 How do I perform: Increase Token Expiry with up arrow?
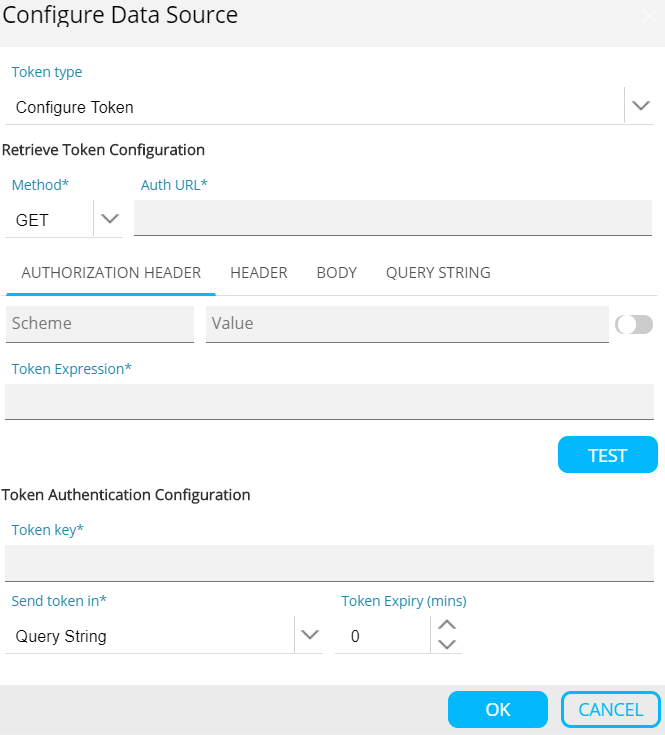coord(448,625)
